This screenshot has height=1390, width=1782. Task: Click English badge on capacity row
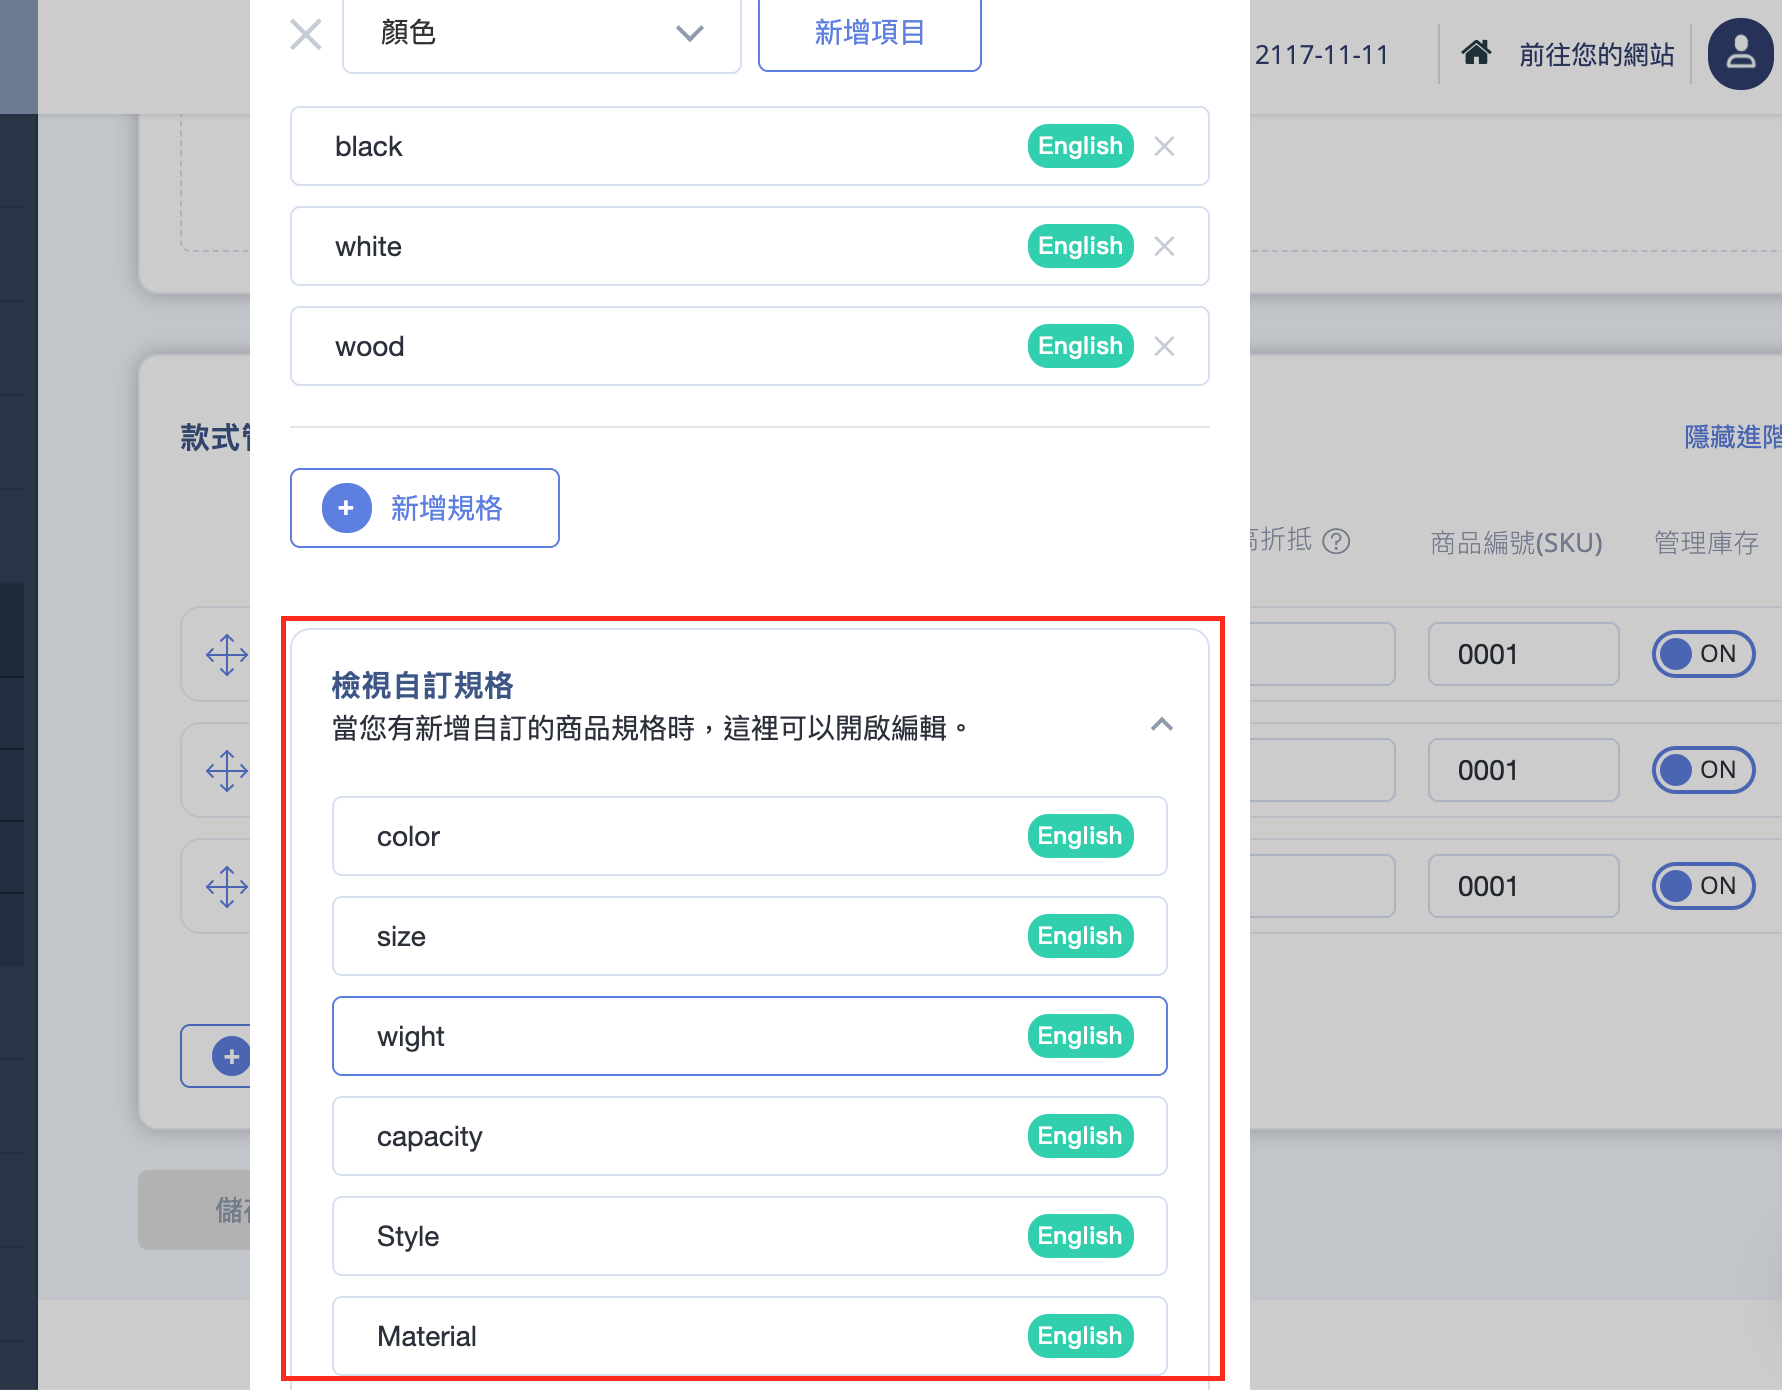[1080, 1136]
